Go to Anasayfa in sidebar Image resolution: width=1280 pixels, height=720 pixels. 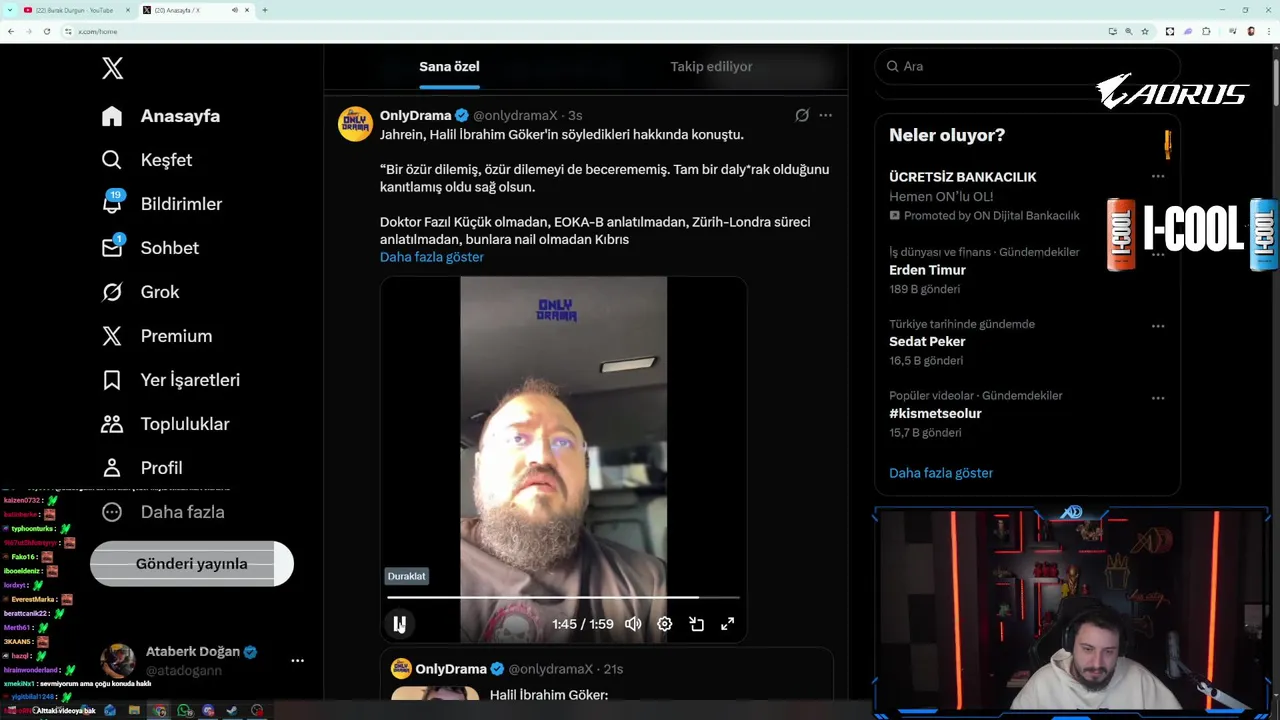pos(161,116)
